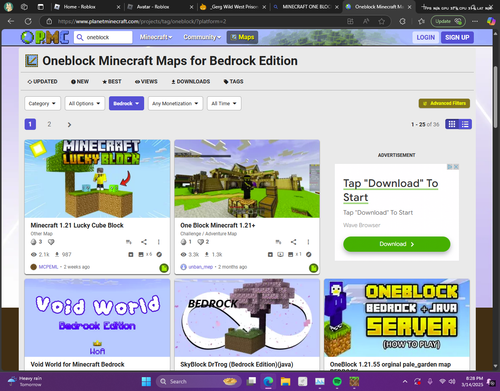Open Advanced Filters
500x391 pixels.
(x=444, y=103)
